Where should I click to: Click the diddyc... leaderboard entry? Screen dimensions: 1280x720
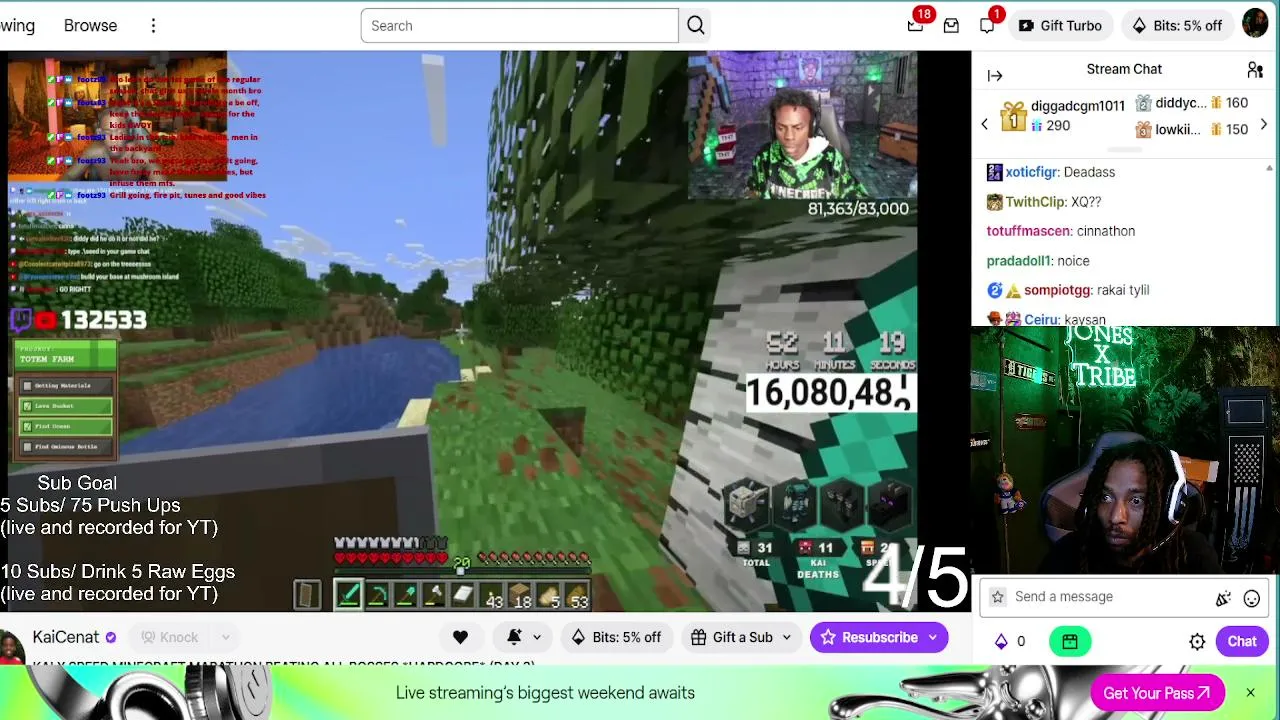click(x=1191, y=103)
